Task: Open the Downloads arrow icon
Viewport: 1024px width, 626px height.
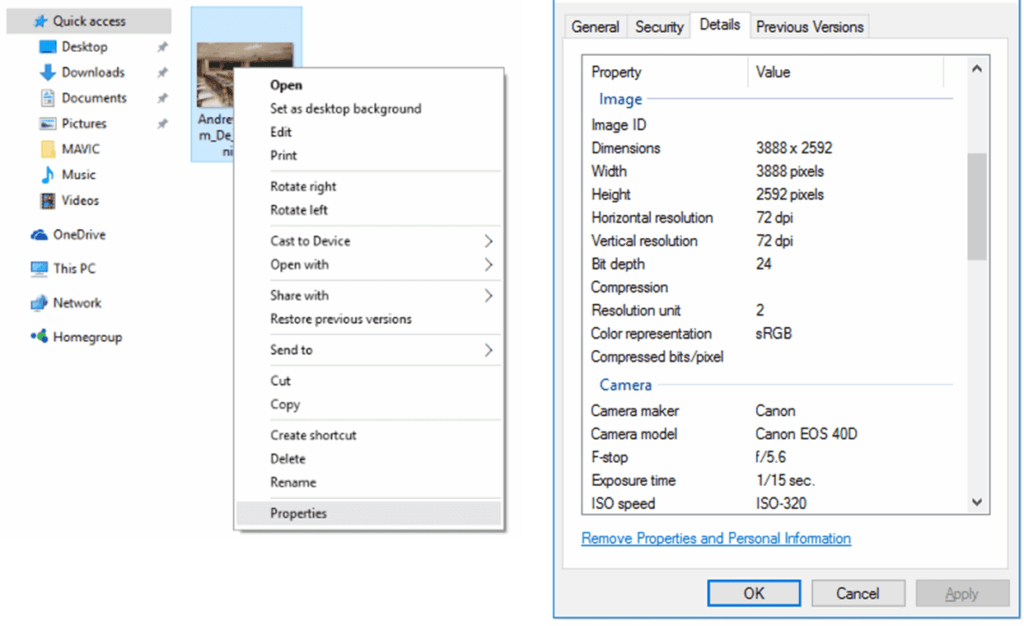Action: [47, 72]
